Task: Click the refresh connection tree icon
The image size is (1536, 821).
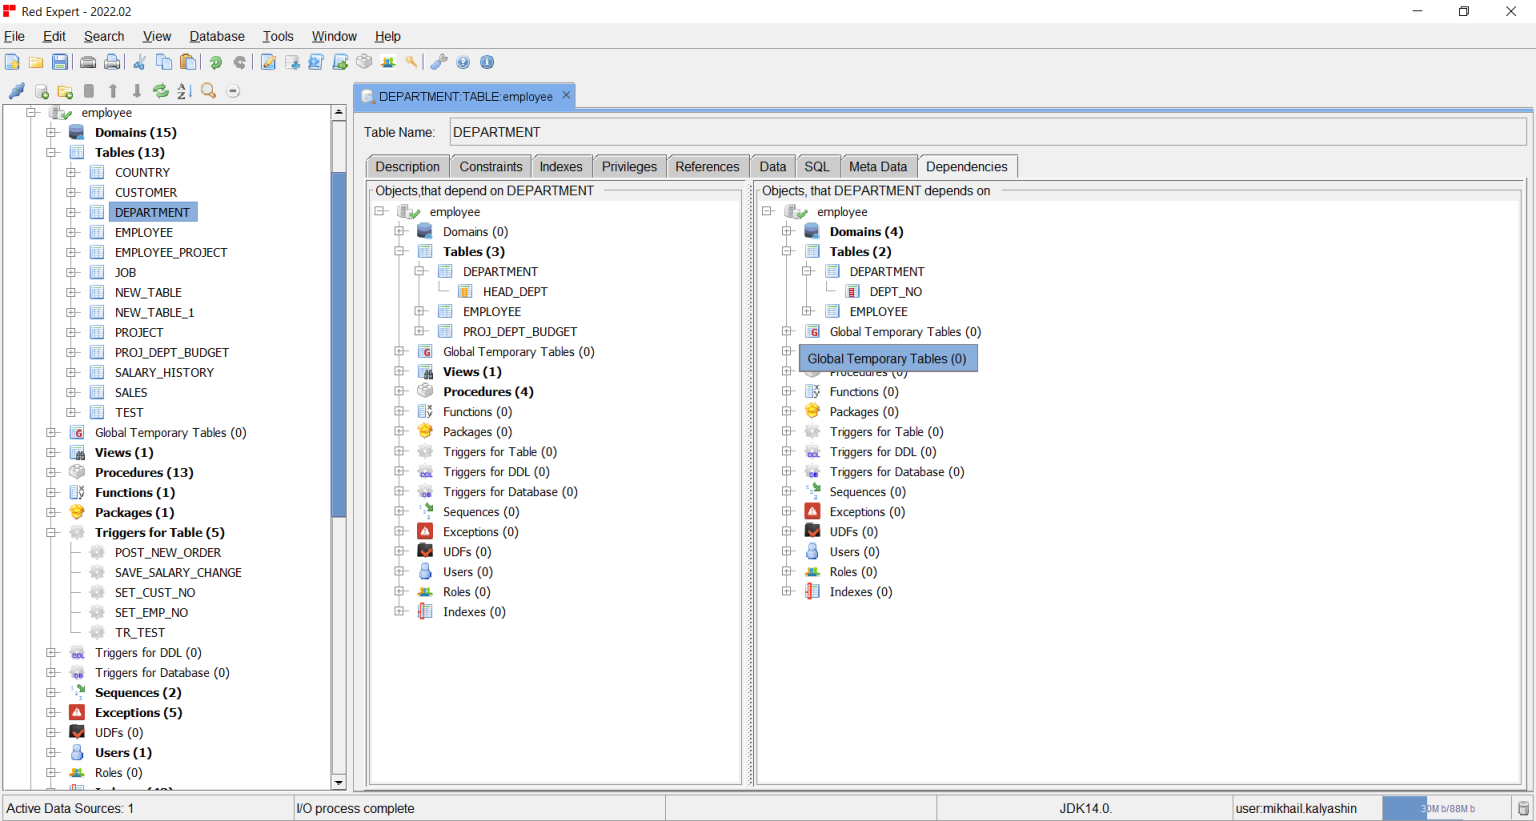Action: click(160, 91)
